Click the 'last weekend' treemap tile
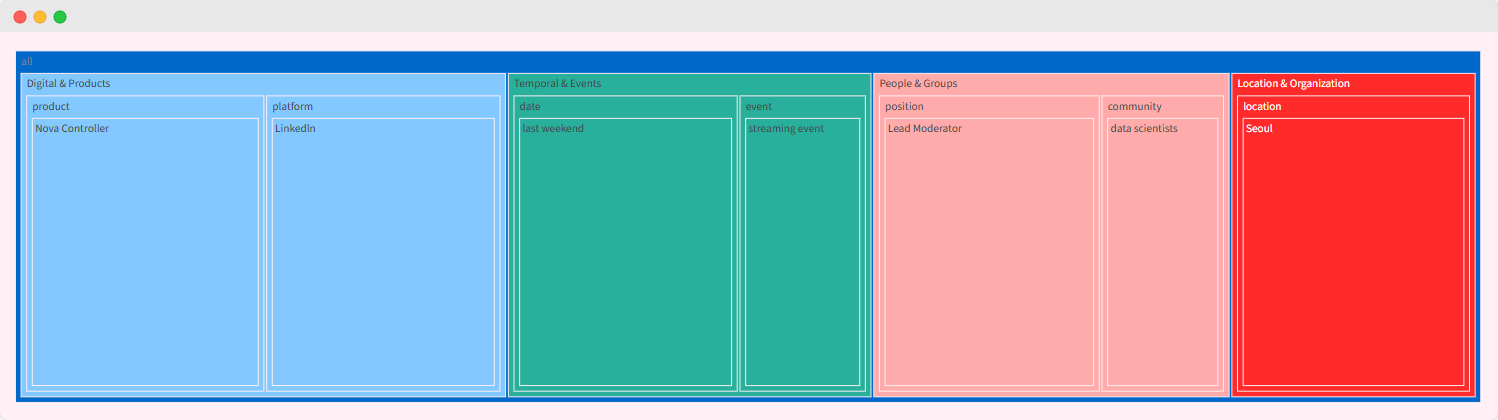The height and width of the screenshot is (420, 1498). [626, 252]
